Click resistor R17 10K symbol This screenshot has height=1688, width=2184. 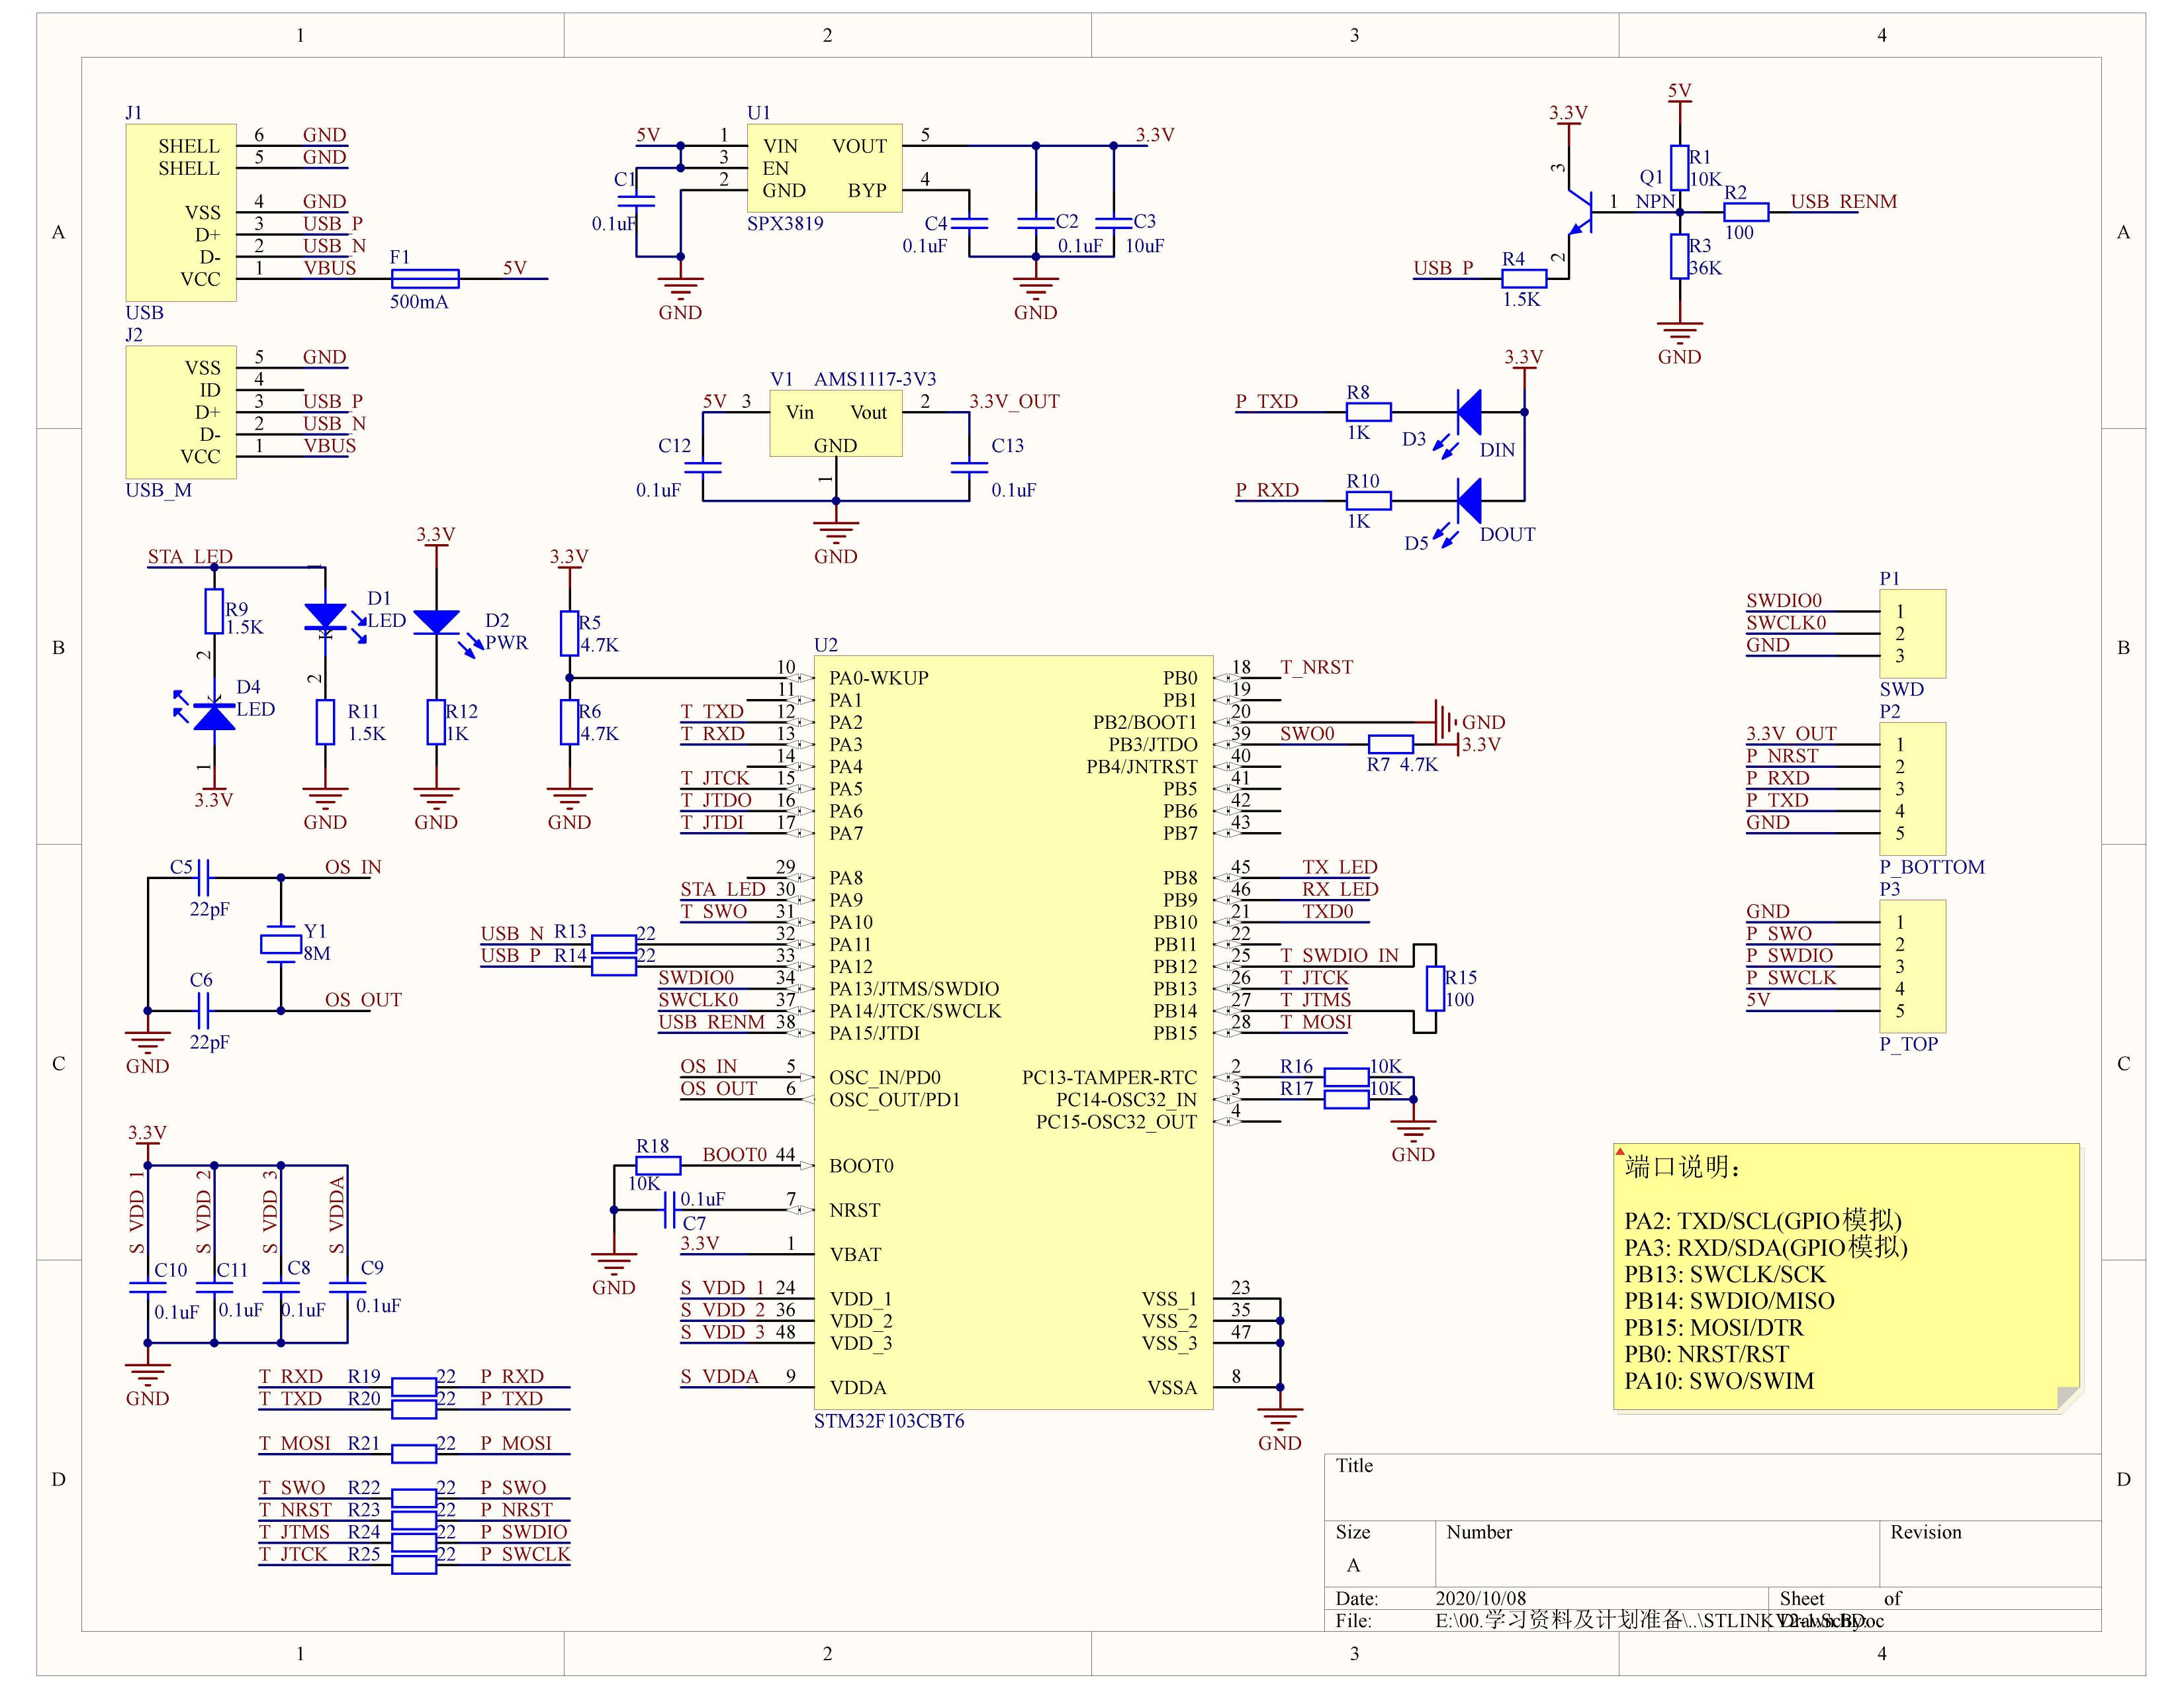pyautogui.click(x=1346, y=1099)
